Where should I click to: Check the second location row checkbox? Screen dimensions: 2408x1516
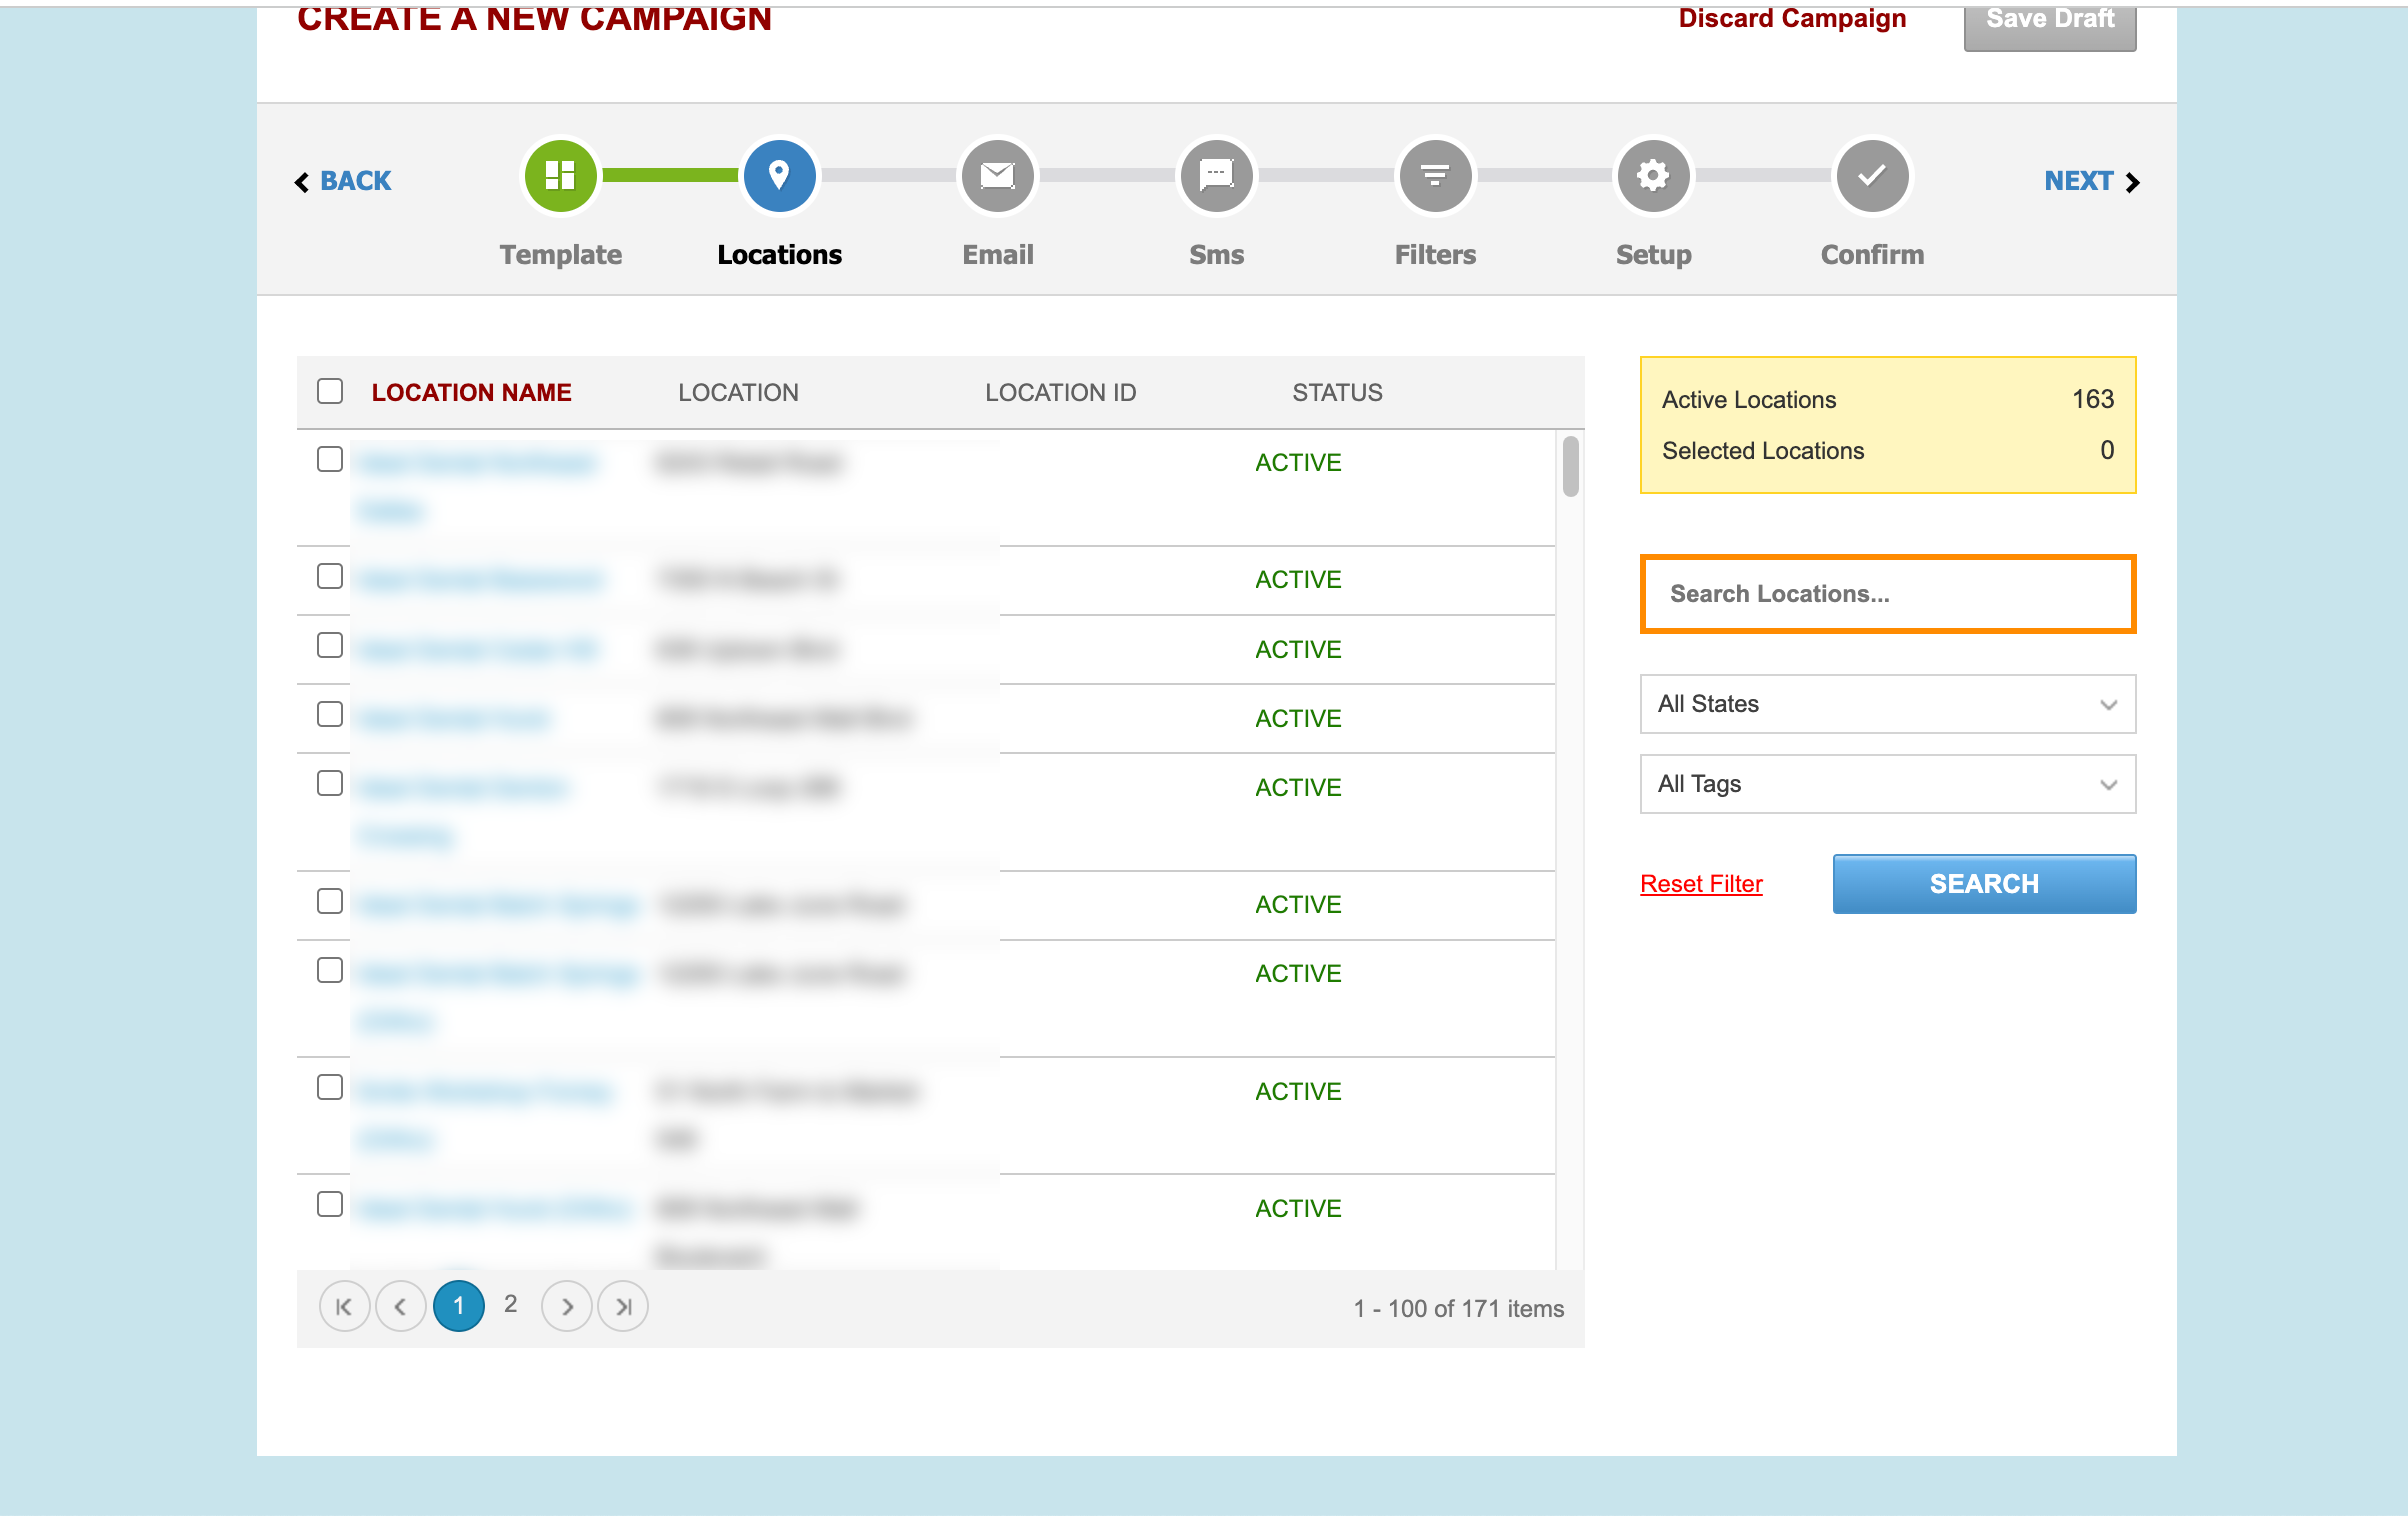[x=330, y=576]
